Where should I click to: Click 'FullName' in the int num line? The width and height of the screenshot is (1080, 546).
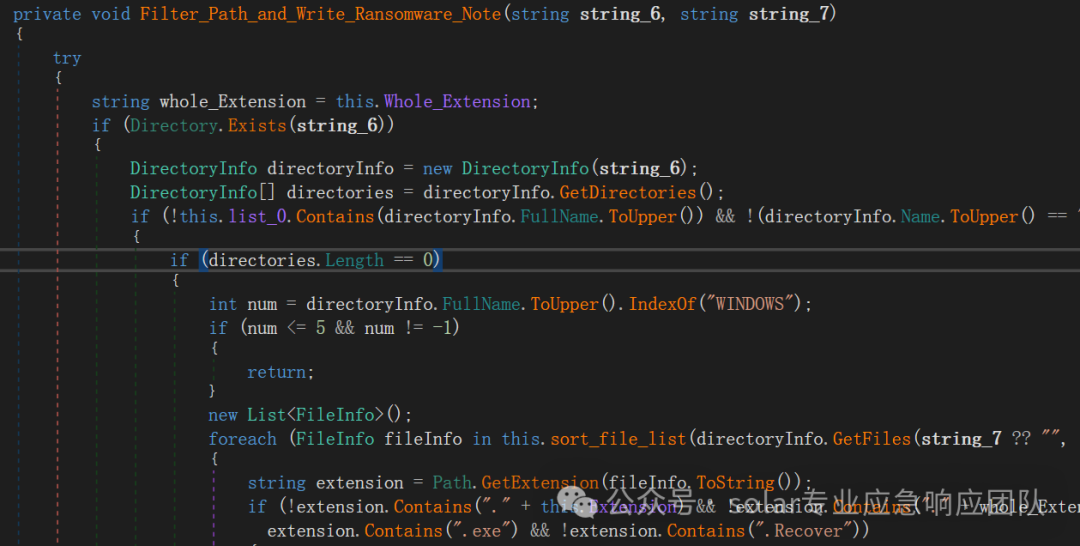coord(481,304)
